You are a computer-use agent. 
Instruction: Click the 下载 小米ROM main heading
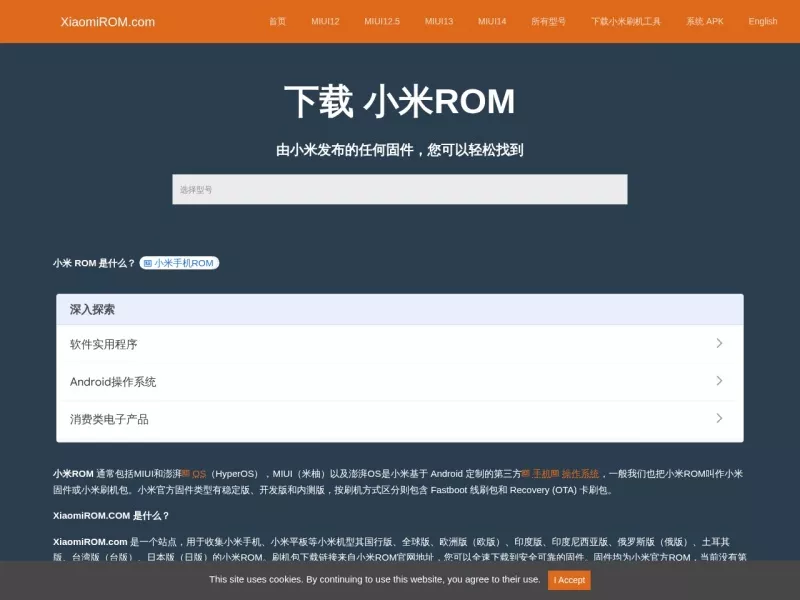(x=399, y=101)
